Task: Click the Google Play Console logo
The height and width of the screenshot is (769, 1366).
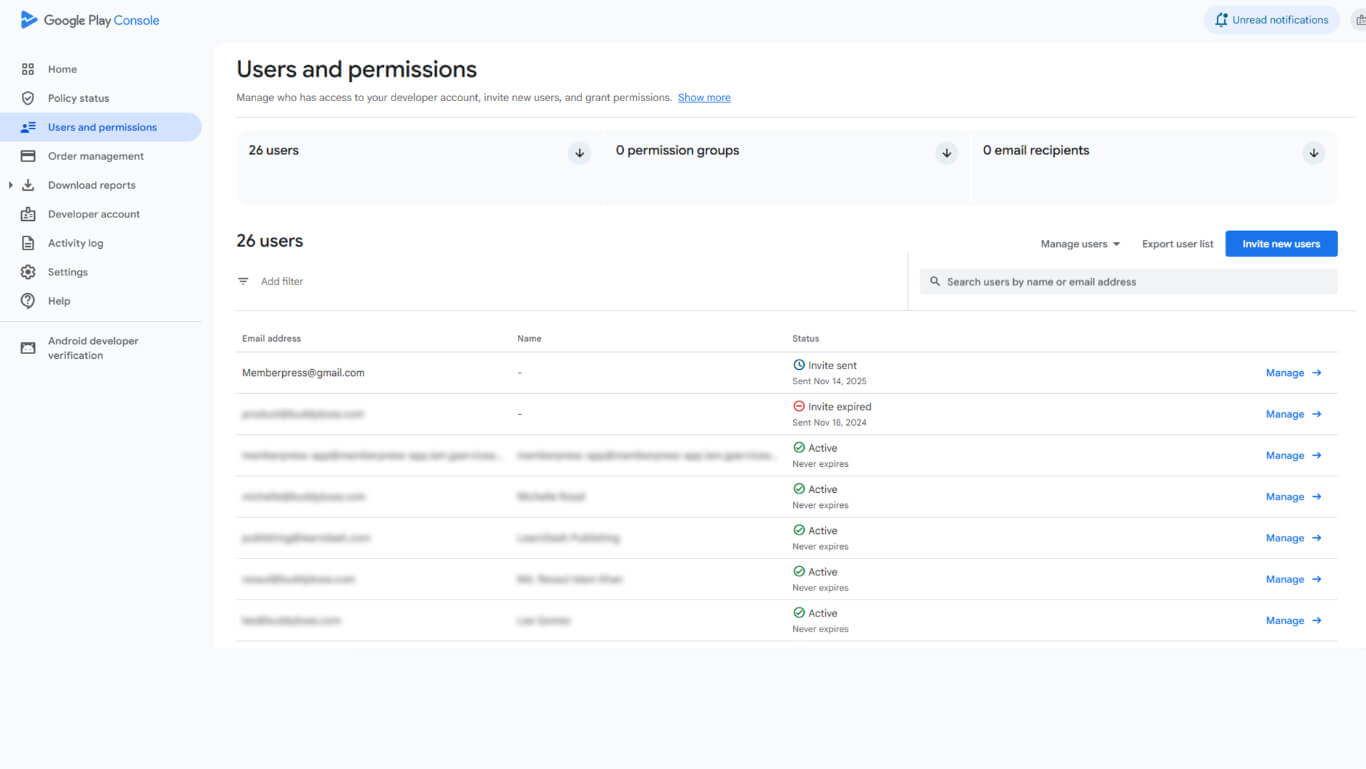Action: coord(90,19)
